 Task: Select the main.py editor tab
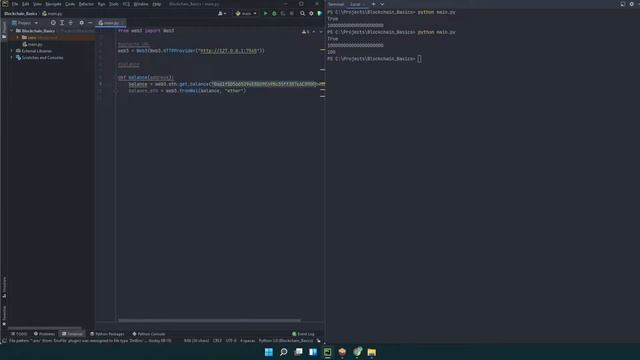110,23
